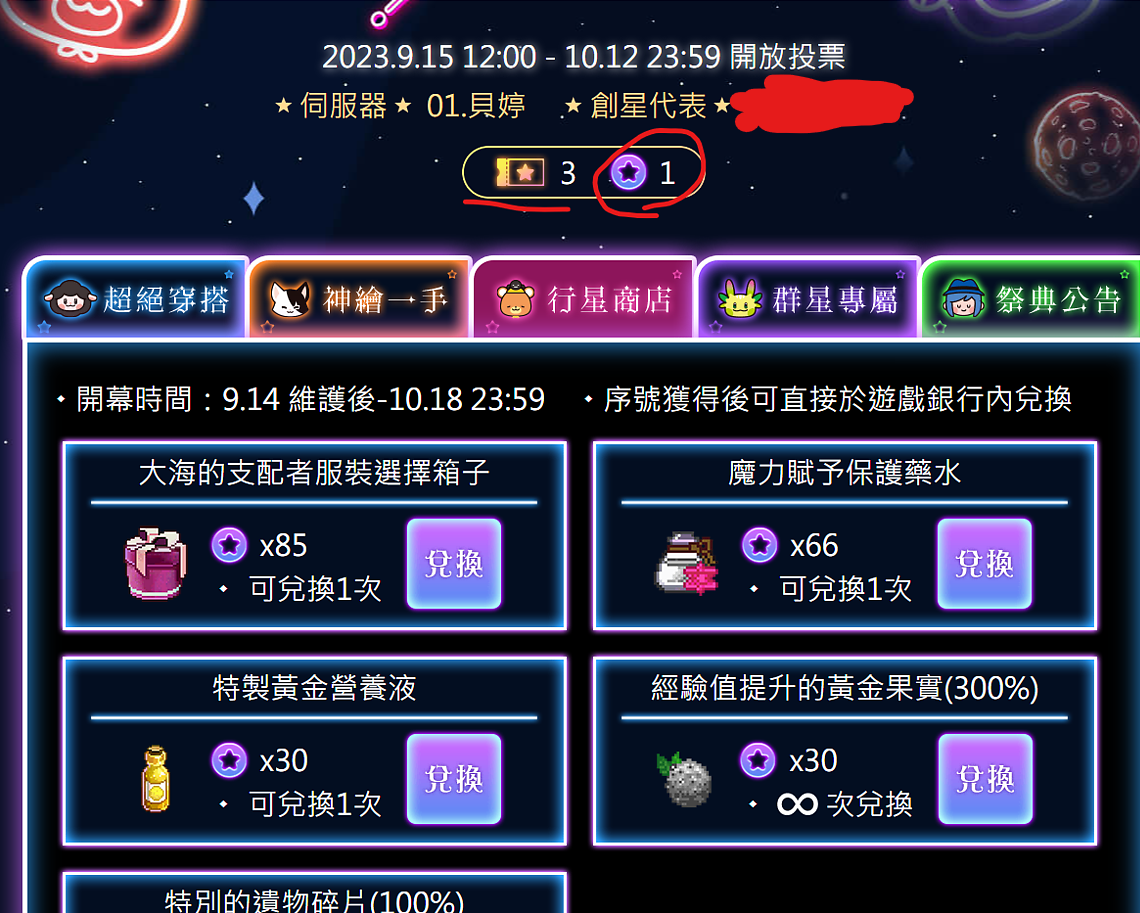Open the 超絕穿搭 tab
1140x913 pixels.
point(136,298)
